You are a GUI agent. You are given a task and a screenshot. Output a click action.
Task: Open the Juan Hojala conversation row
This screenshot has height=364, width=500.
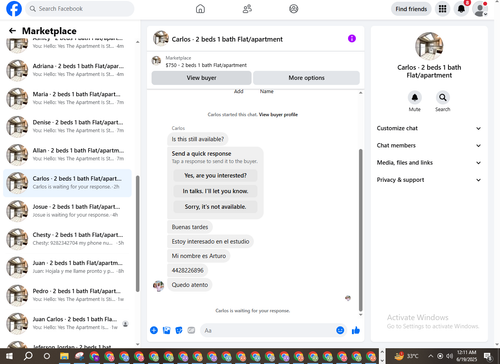[67, 267]
